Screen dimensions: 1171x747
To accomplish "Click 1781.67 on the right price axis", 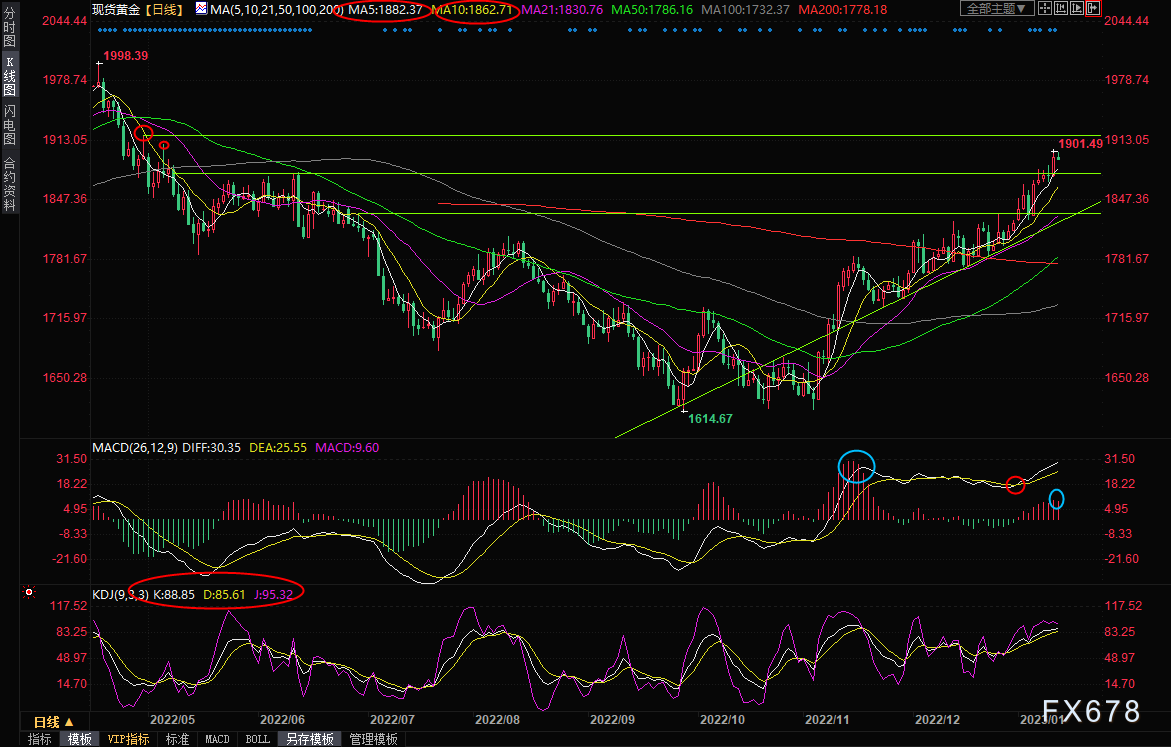I will click(x=1127, y=258).
